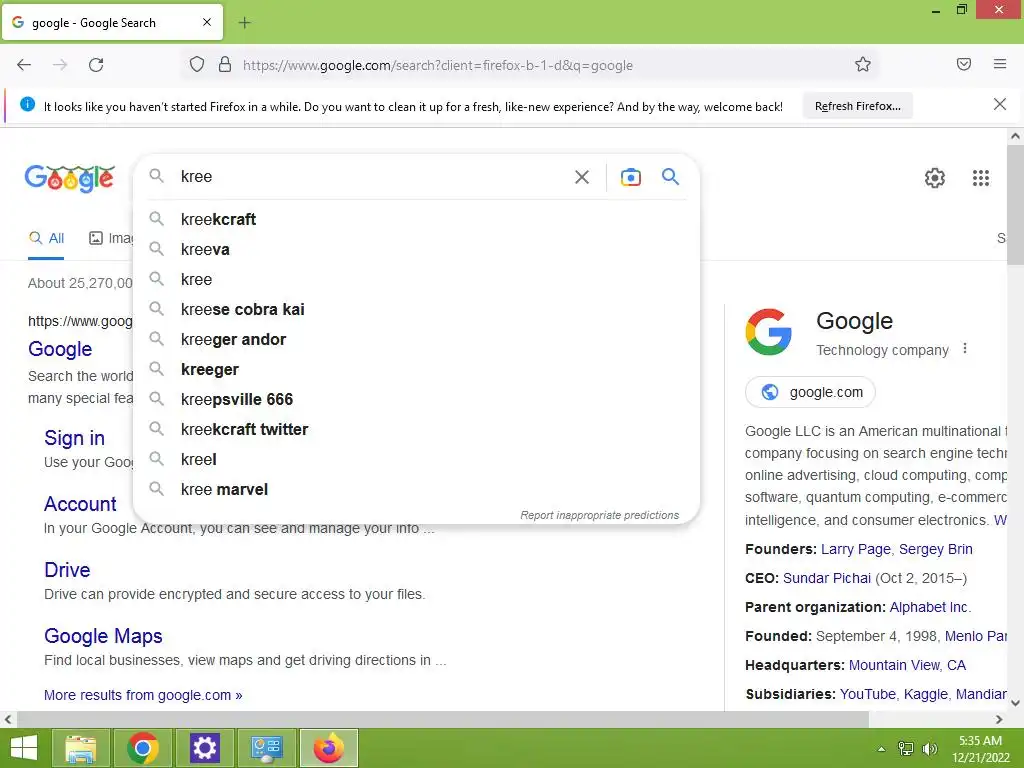Close the google - Google Search tab
Viewport: 1024px width, 768px height.
206,22
